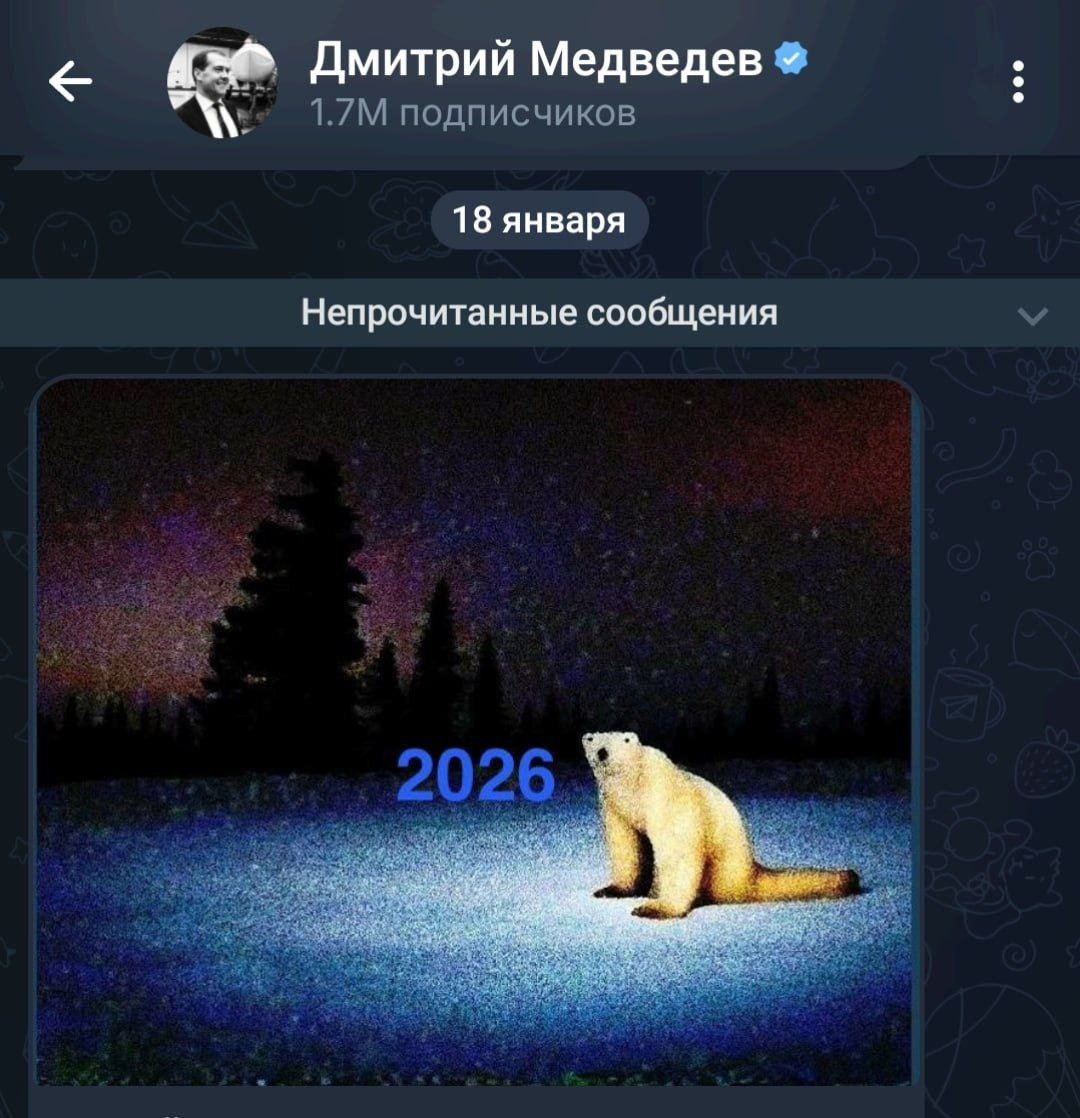Open the polar bear post image
Viewport: 1080px width, 1118px height.
[x=474, y=732]
